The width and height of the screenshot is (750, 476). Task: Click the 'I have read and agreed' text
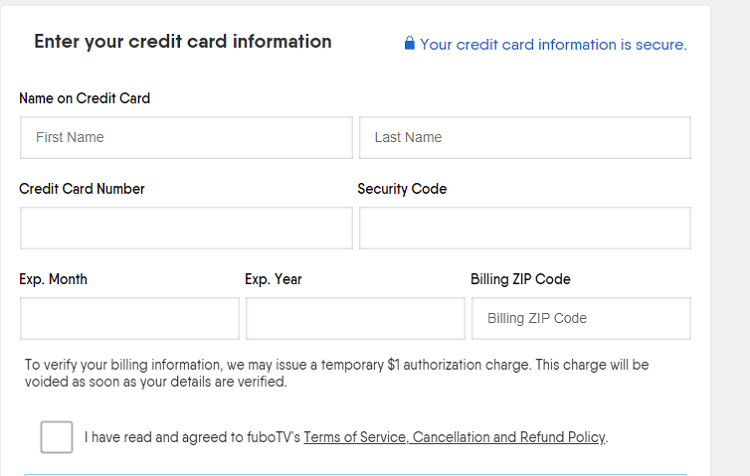[156, 437]
